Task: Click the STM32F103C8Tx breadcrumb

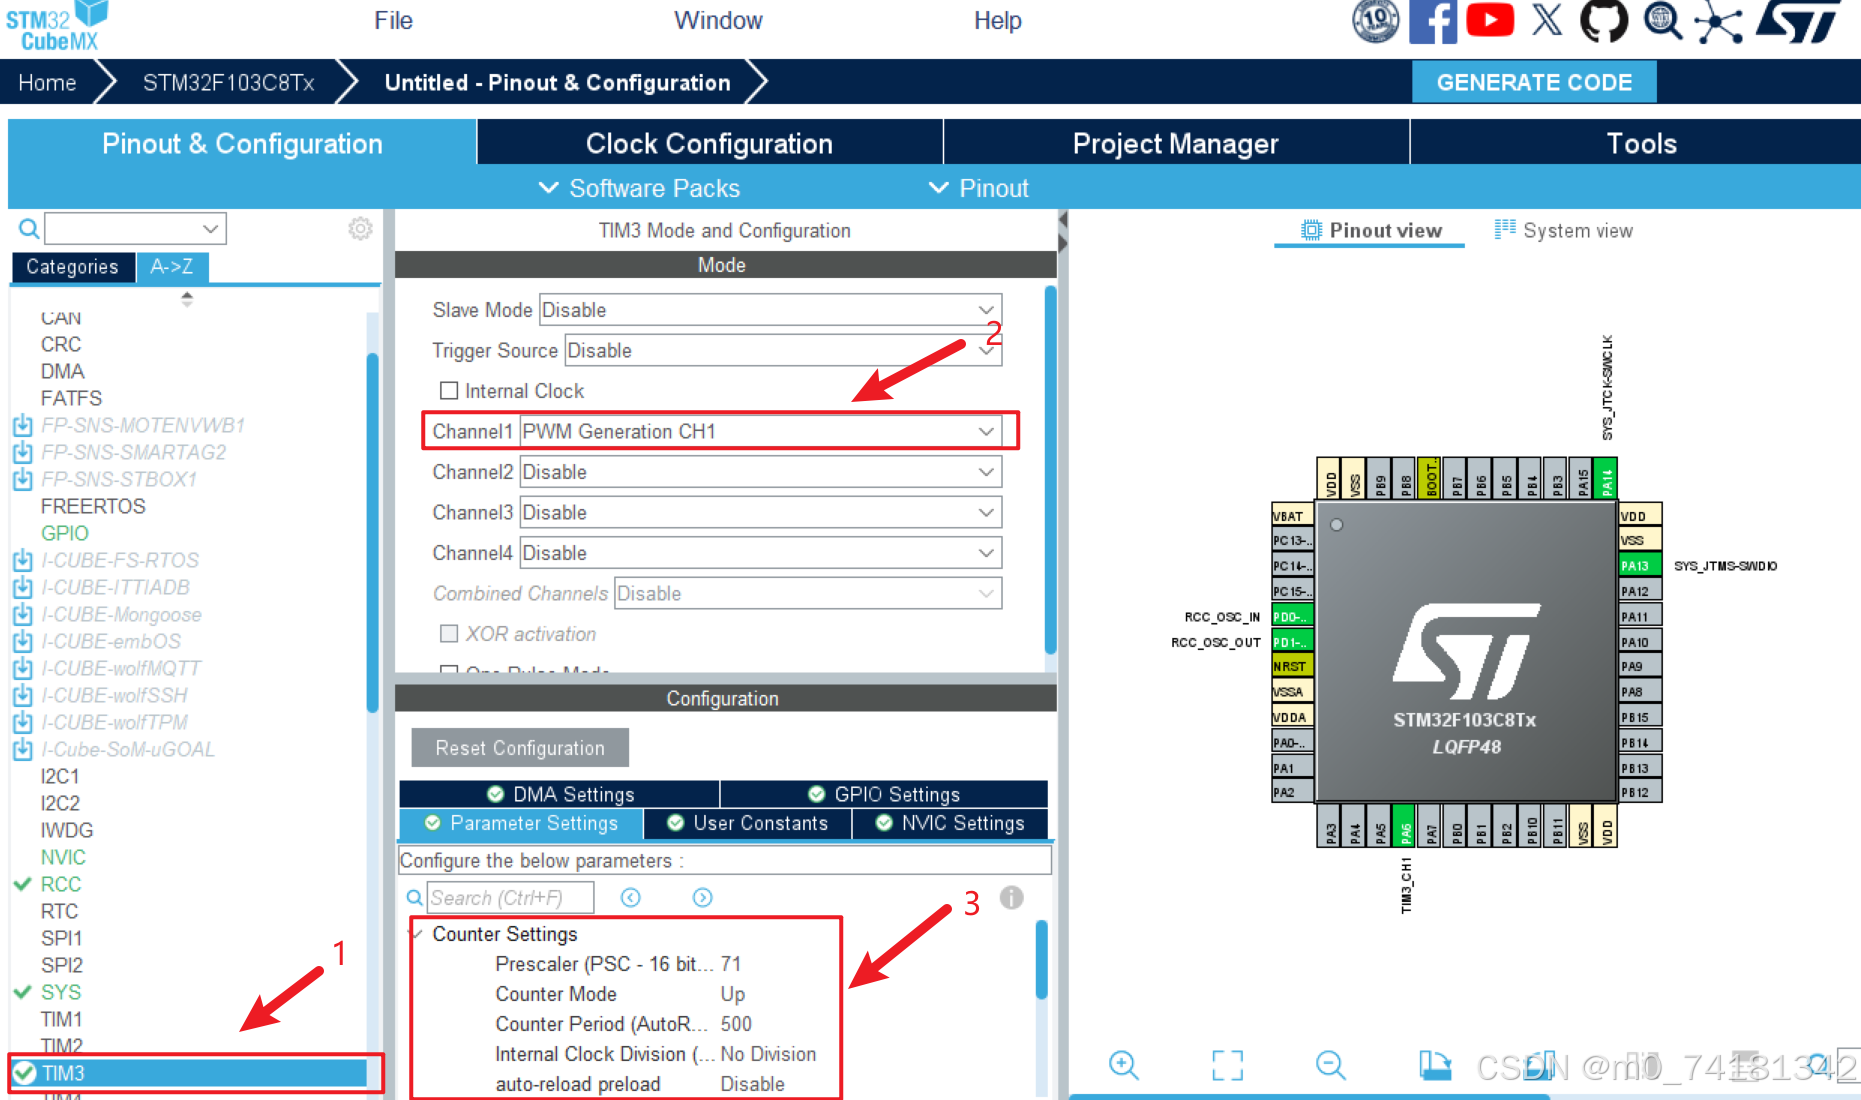Action: pos(229,83)
